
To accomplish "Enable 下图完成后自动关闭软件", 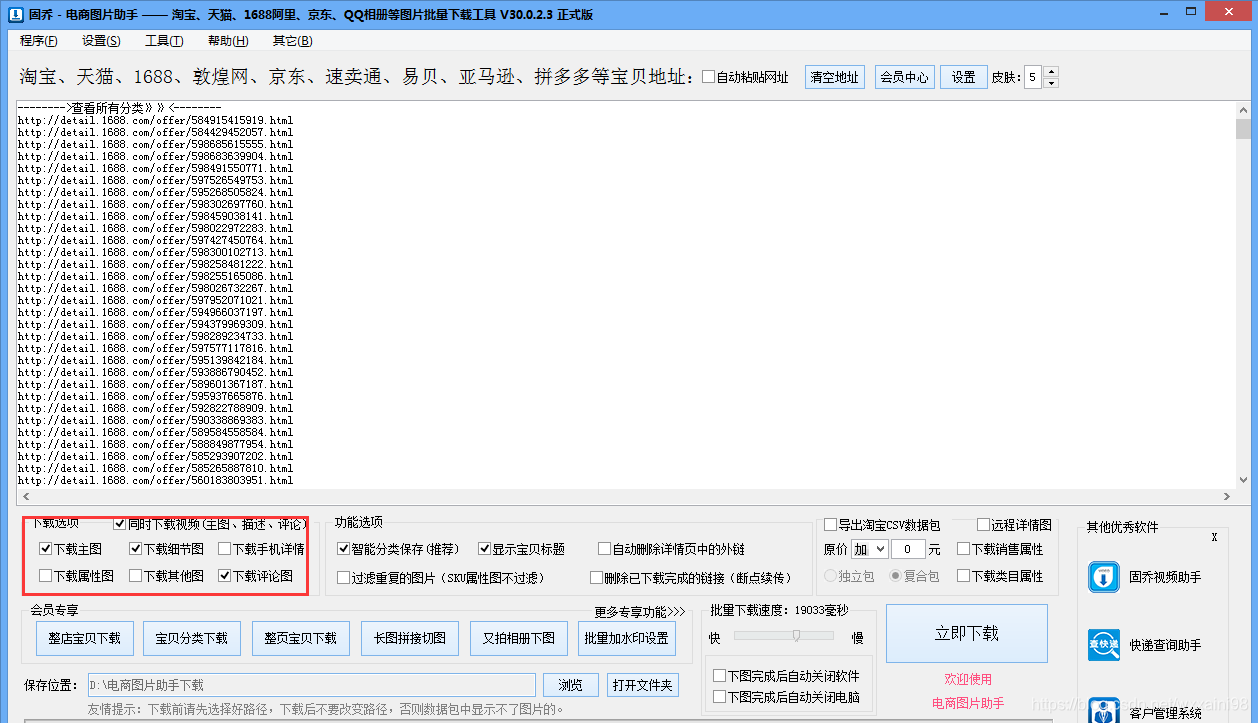I will 719,677.
